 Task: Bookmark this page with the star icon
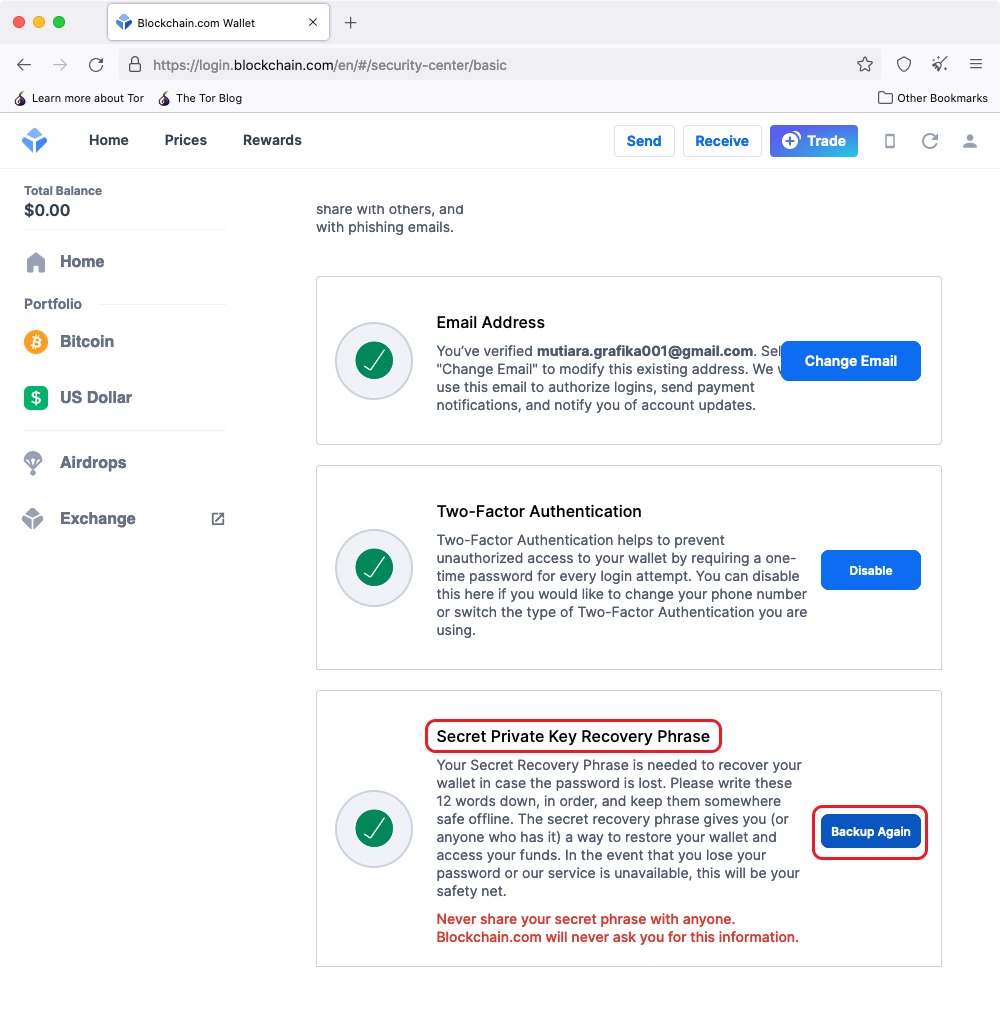pos(865,65)
